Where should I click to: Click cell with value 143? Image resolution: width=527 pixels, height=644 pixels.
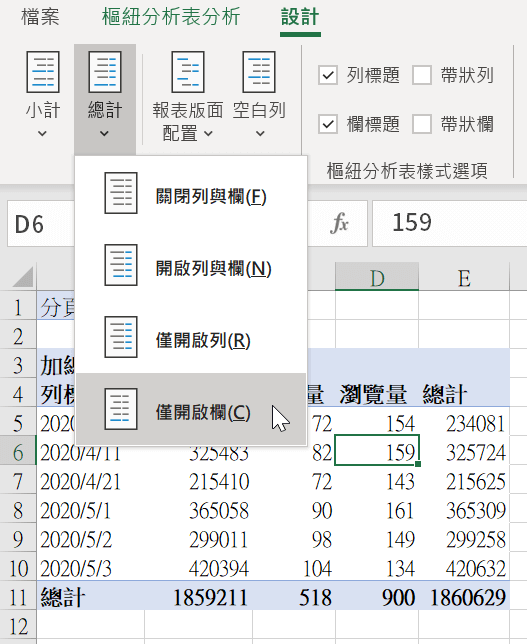pyautogui.click(x=377, y=480)
